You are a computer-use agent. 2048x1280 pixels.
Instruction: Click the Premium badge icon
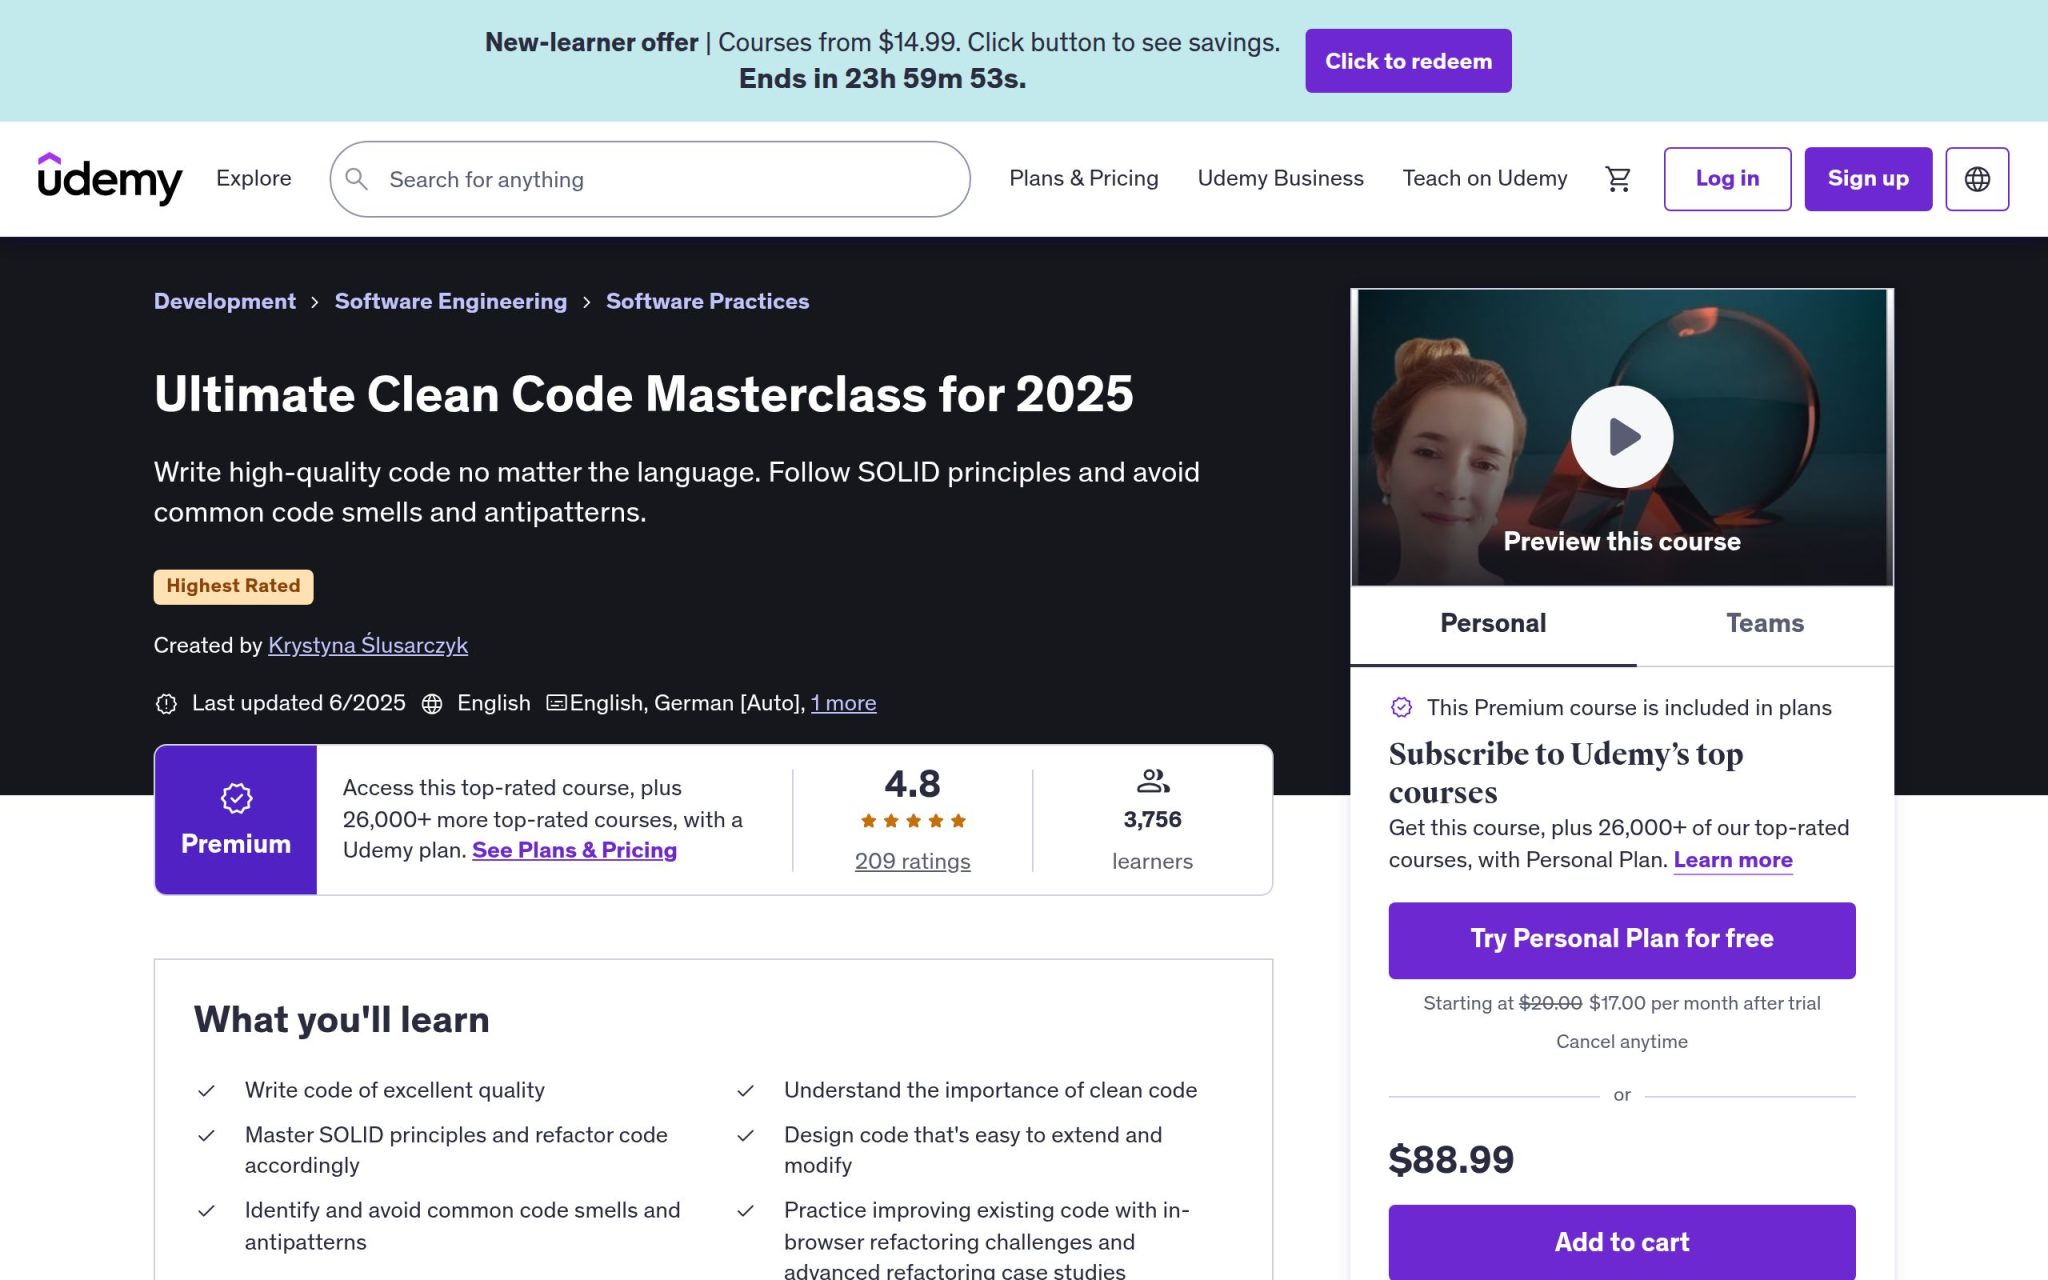[x=236, y=798]
